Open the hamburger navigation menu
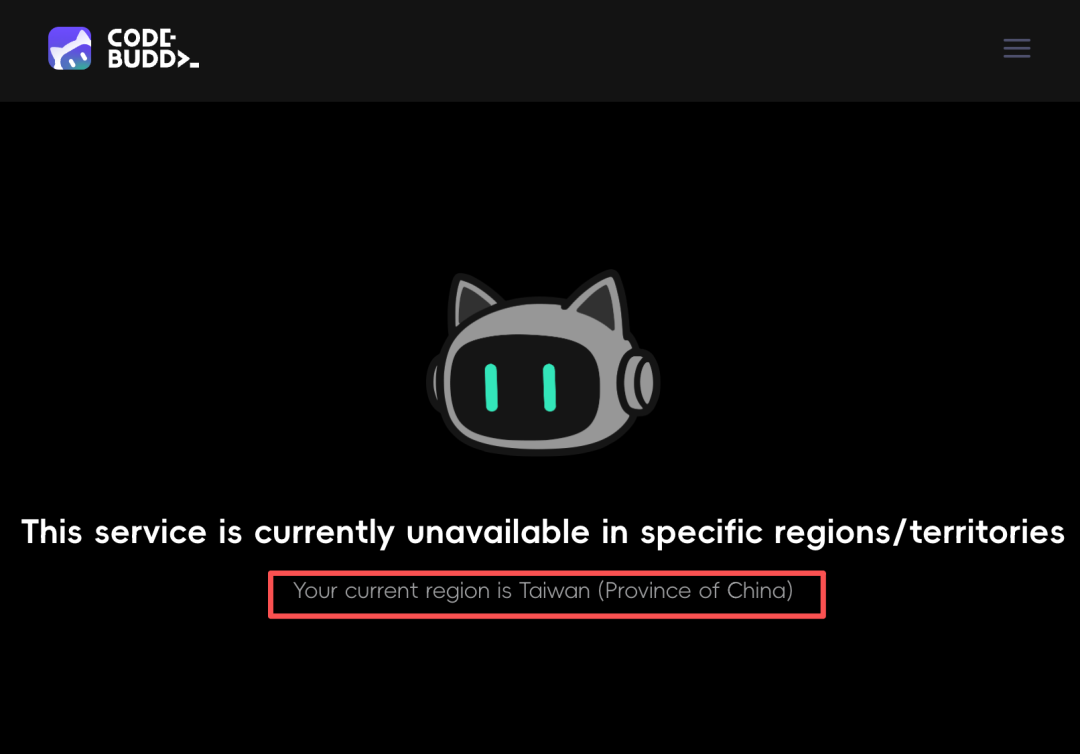Viewport: 1080px width, 754px height. [1017, 48]
